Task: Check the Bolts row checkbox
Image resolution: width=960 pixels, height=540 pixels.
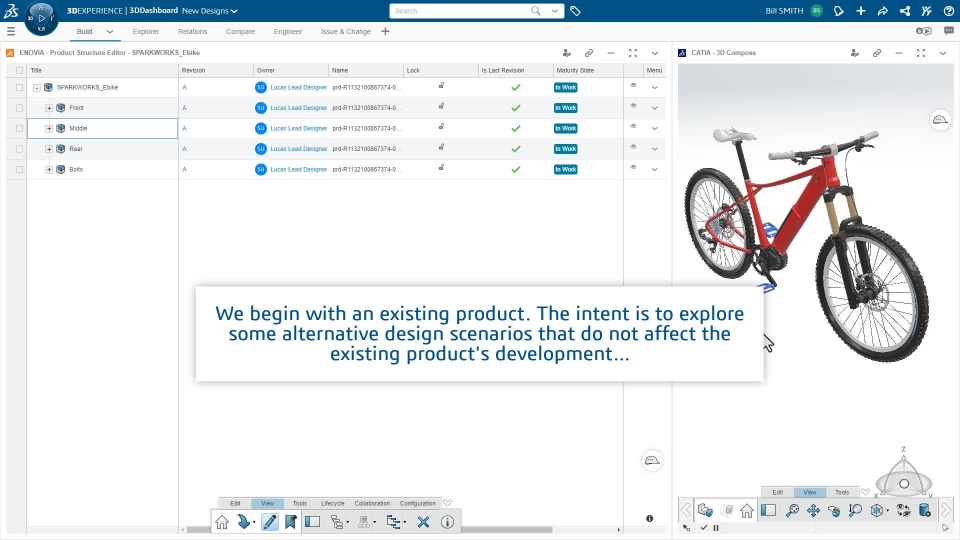Action: (20, 170)
